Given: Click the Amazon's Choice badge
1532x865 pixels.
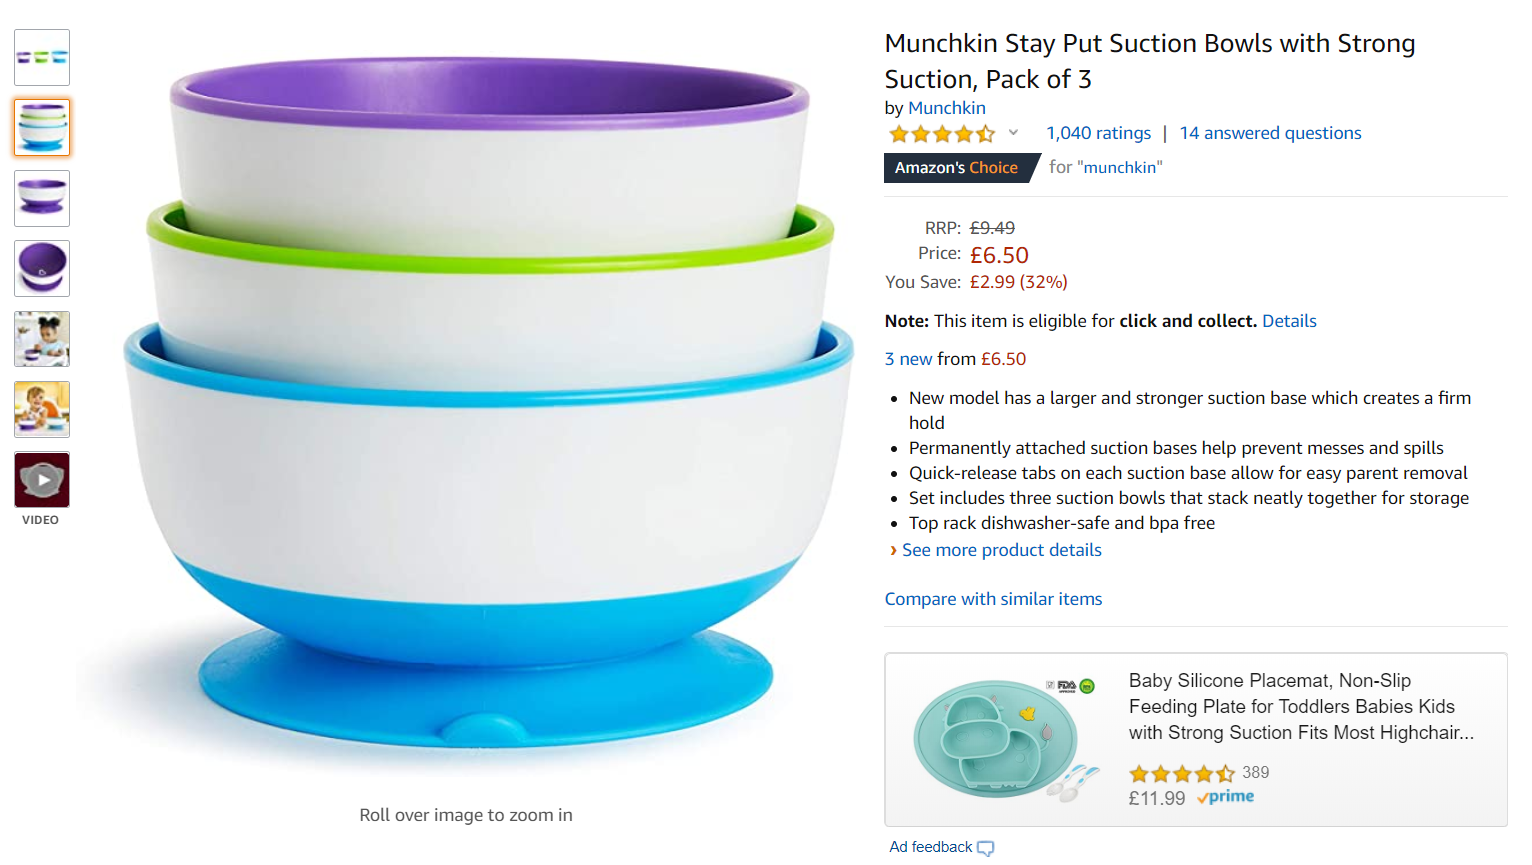Looking at the screenshot, I should 957,168.
